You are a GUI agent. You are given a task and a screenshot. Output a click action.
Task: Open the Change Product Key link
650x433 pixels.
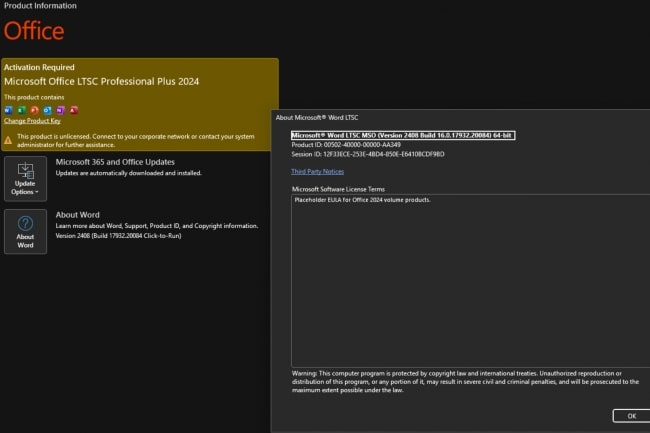click(x=32, y=121)
